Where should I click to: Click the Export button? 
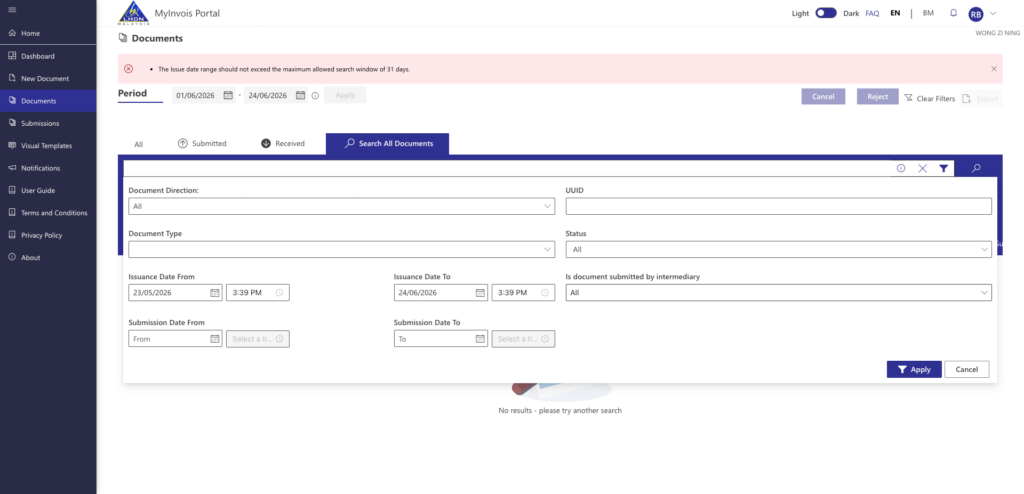[x=981, y=99]
